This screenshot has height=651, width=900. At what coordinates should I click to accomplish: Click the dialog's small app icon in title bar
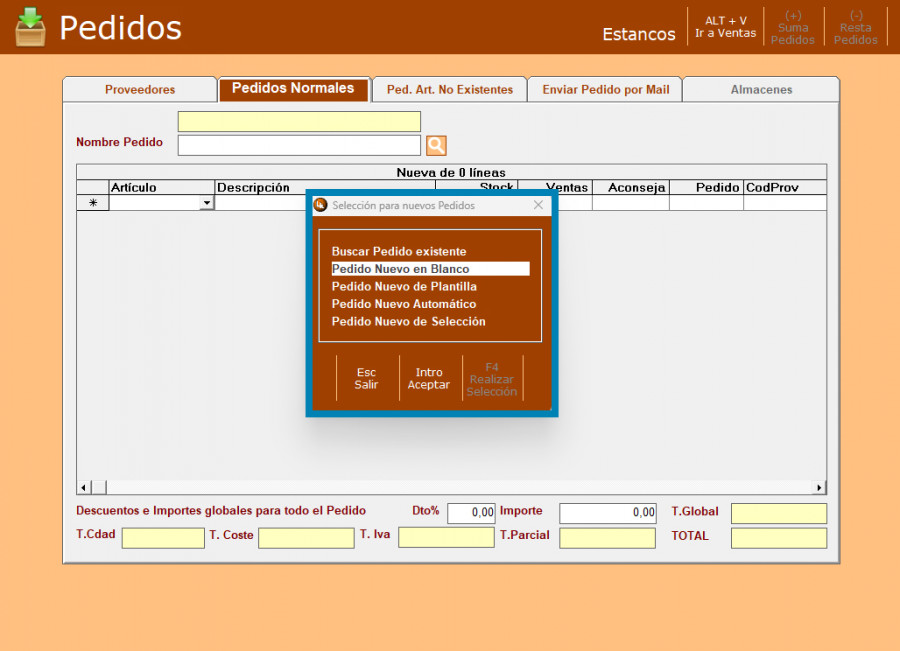click(321, 205)
